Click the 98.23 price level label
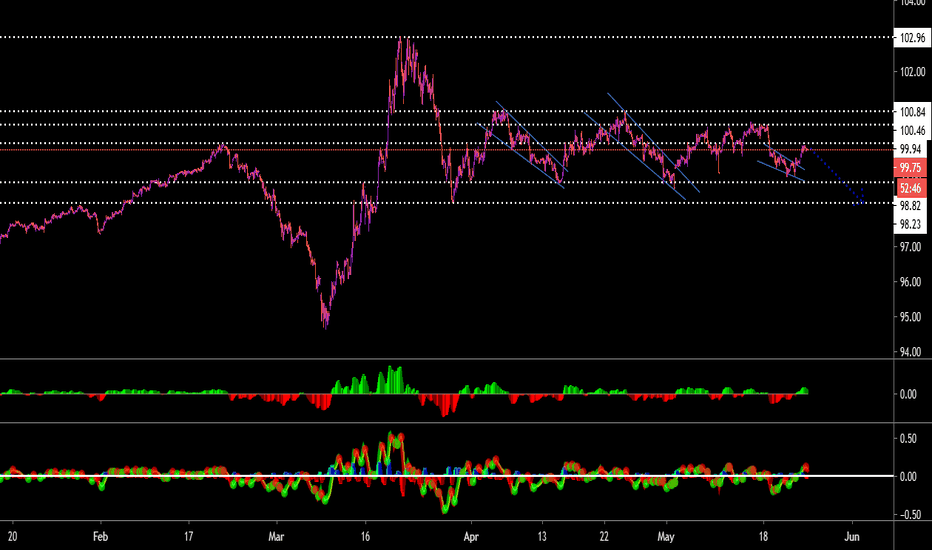 tap(911, 224)
